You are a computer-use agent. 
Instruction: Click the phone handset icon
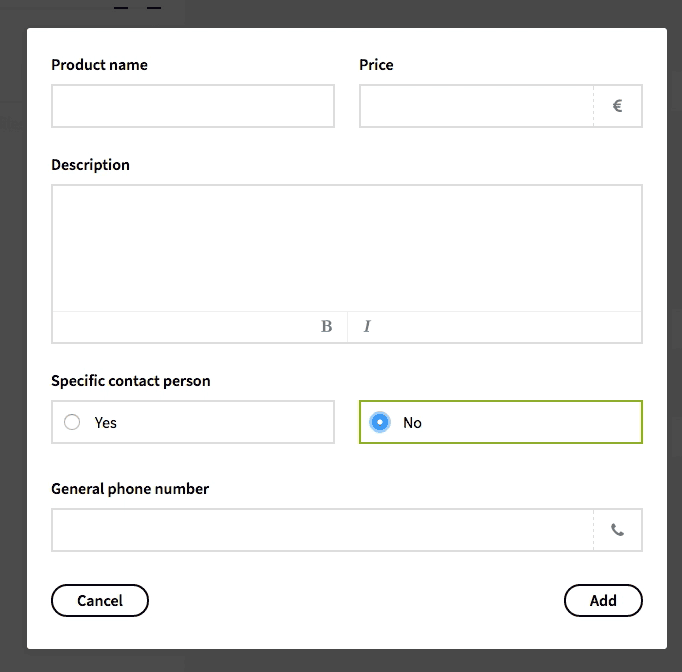click(x=617, y=530)
